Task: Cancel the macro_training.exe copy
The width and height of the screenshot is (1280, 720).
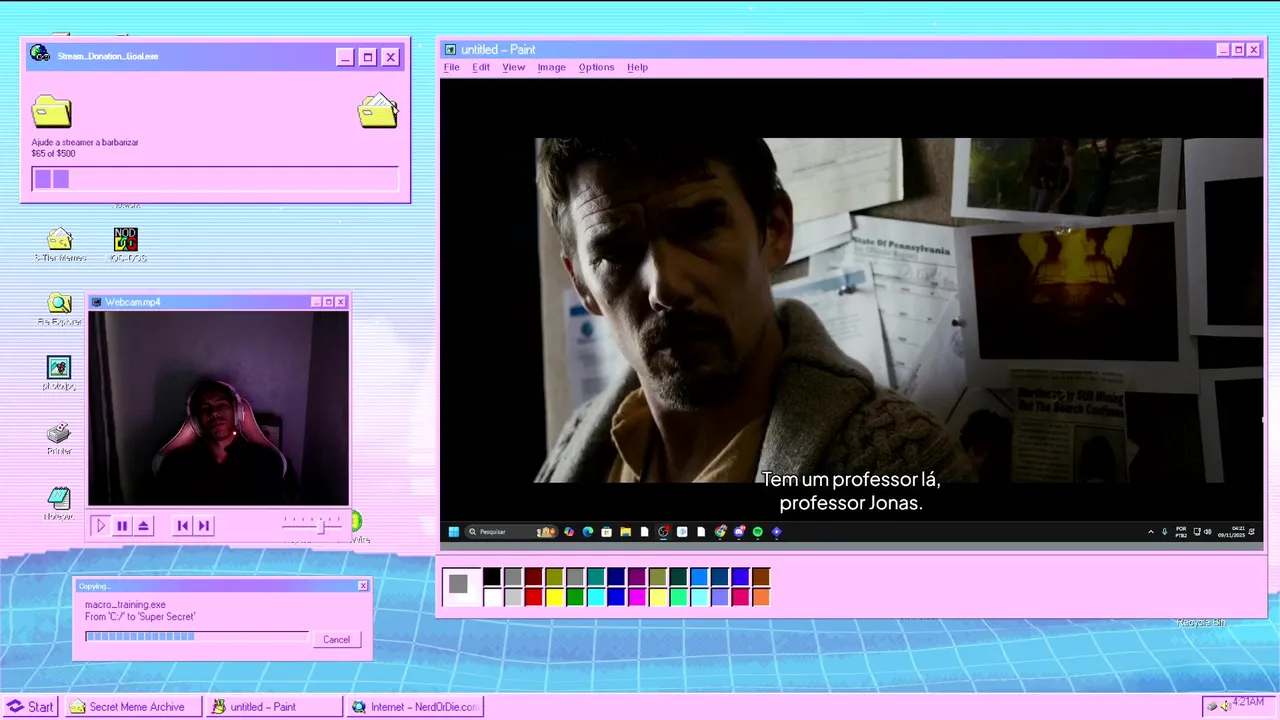Action: pos(336,639)
